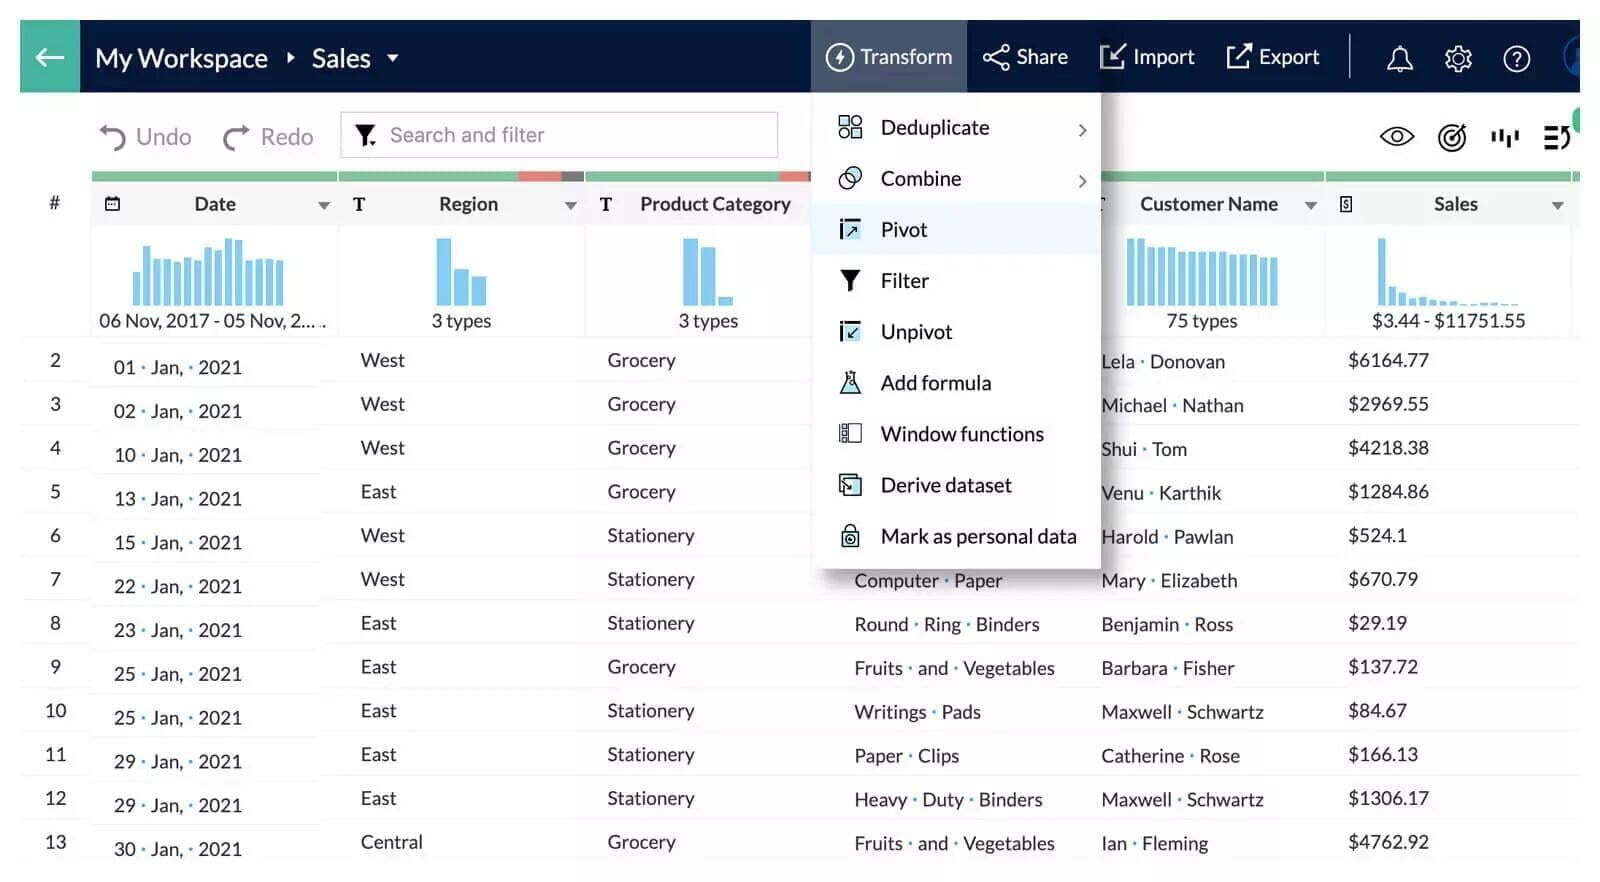Click the Search and filter field
This screenshot has width=1600, height=882.
click(559, 135)
